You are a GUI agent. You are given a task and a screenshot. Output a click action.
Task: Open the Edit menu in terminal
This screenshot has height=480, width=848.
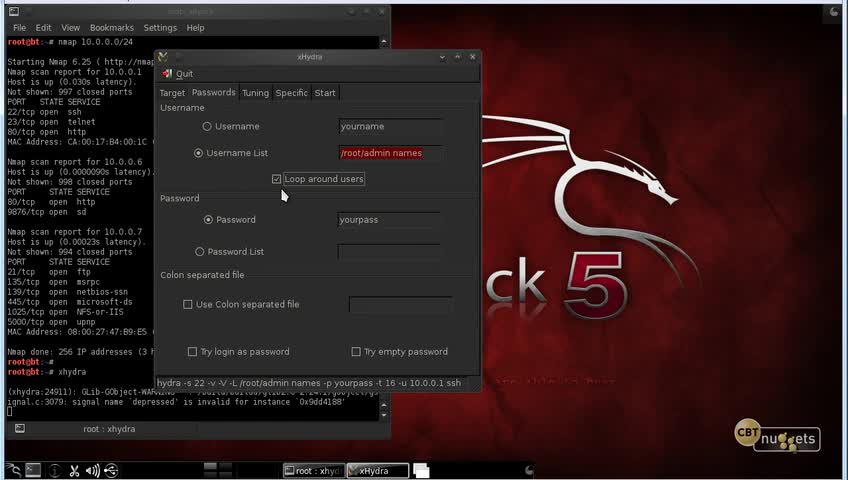pos(43,28)
